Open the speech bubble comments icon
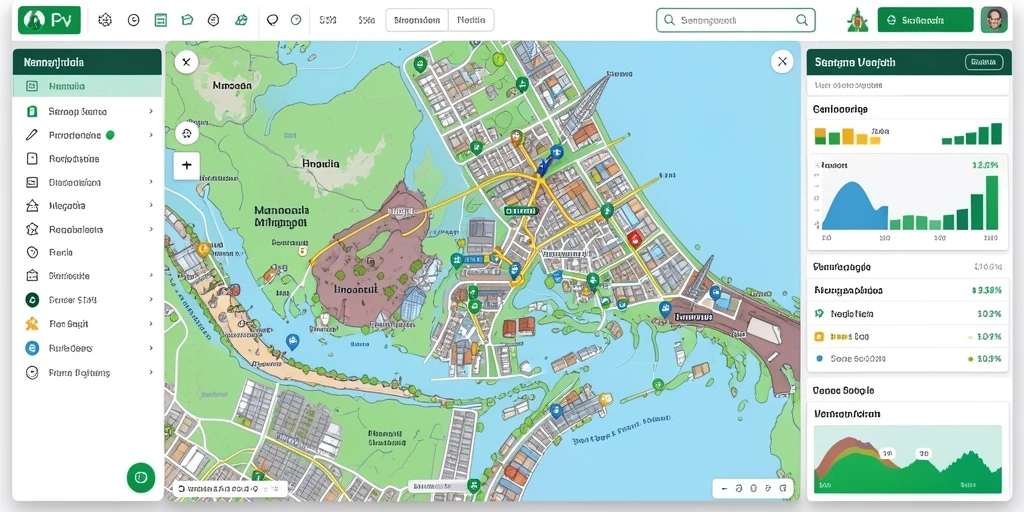Image resolution: width=1024 pixels, height=512 pixels. point(272,20)
